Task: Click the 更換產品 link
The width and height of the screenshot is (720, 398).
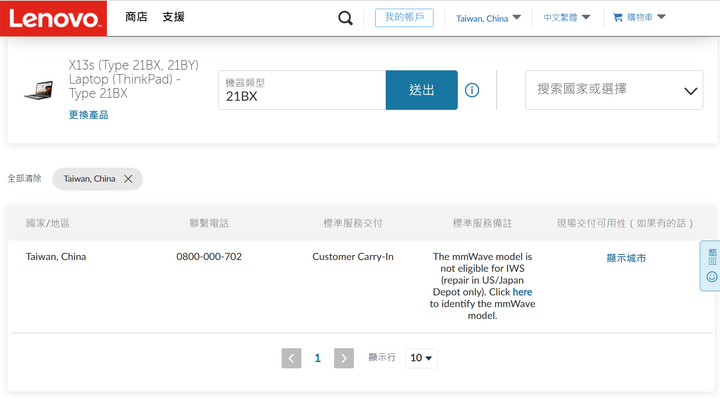Action: [x=89, y=115]
